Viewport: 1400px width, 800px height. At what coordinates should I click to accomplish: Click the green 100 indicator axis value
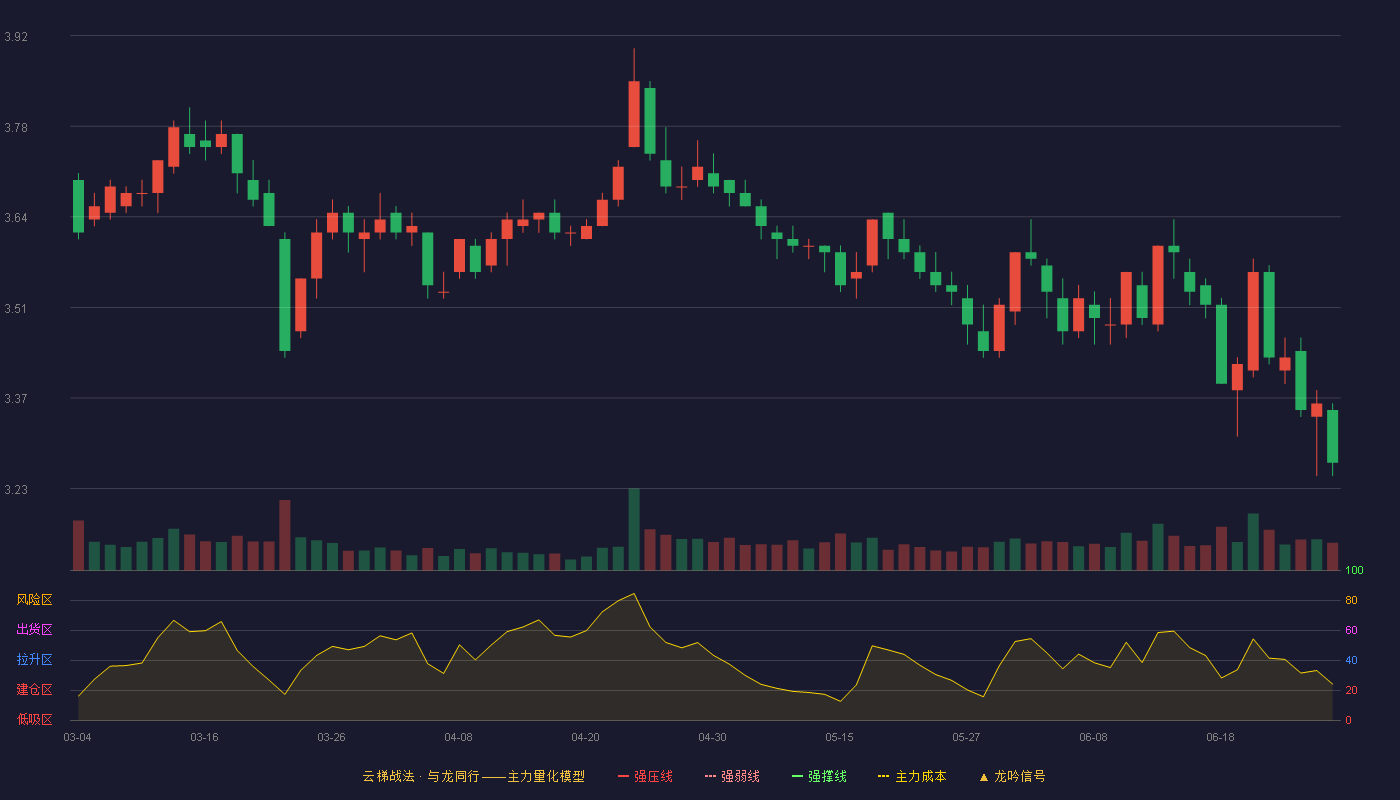click(x=1354, y=571)
